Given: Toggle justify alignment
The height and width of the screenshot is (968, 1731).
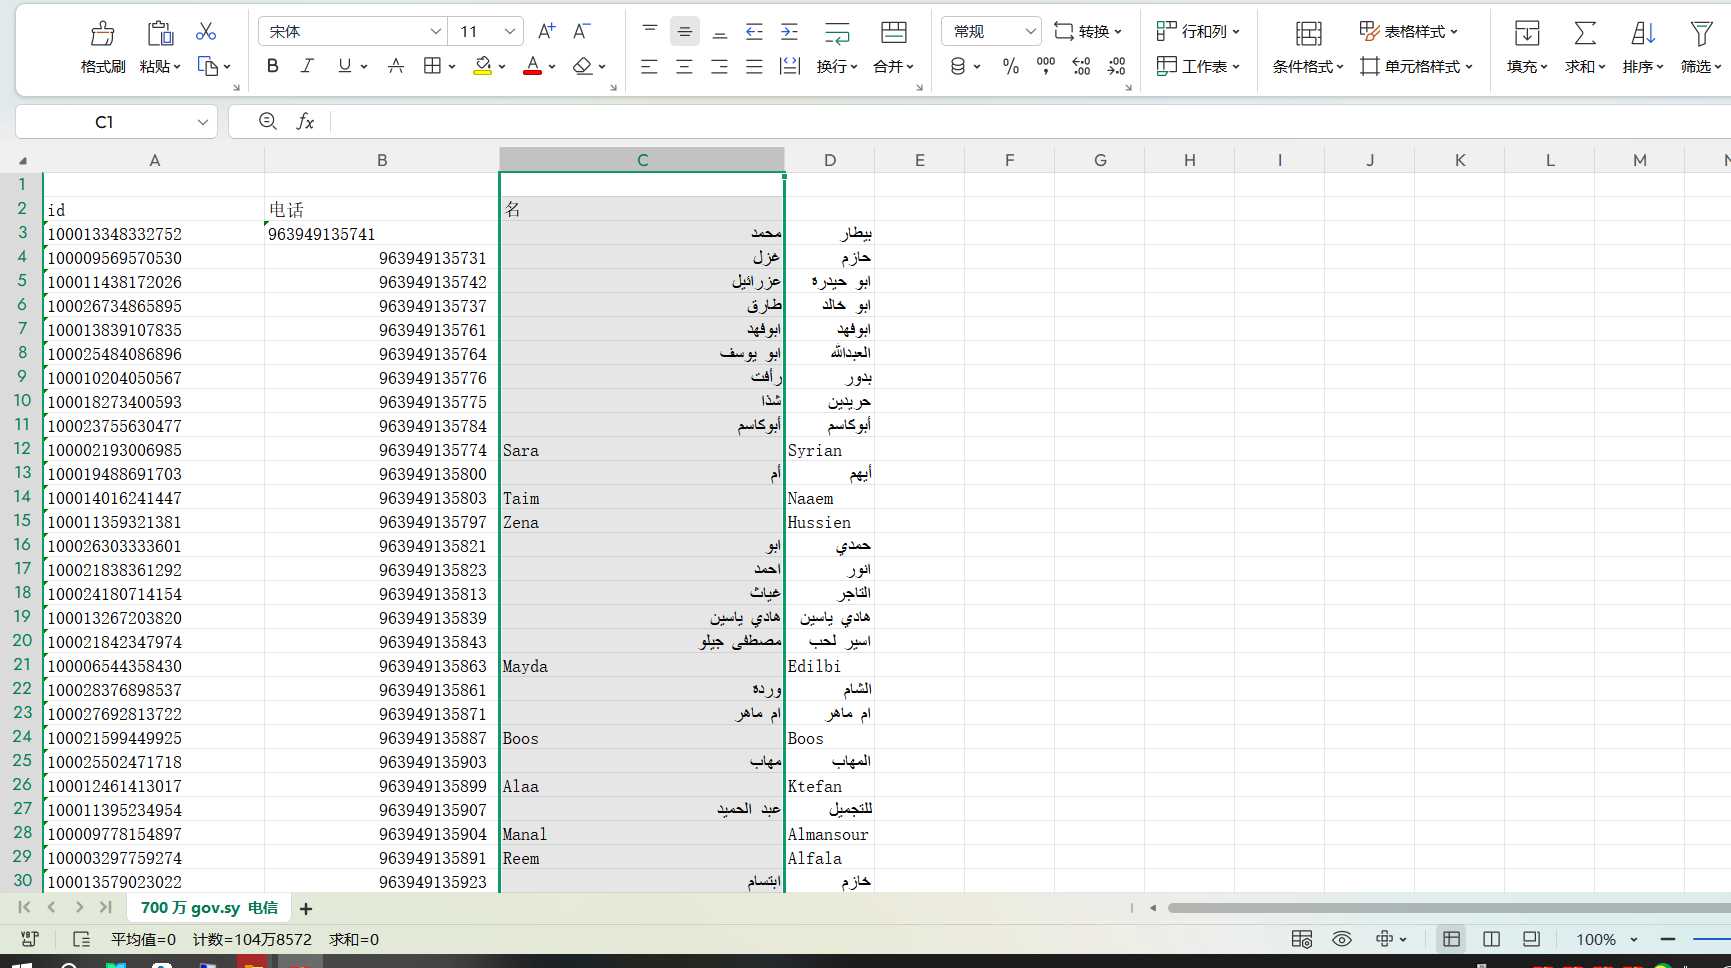Looking at the screenshot, I should [754, 66].
